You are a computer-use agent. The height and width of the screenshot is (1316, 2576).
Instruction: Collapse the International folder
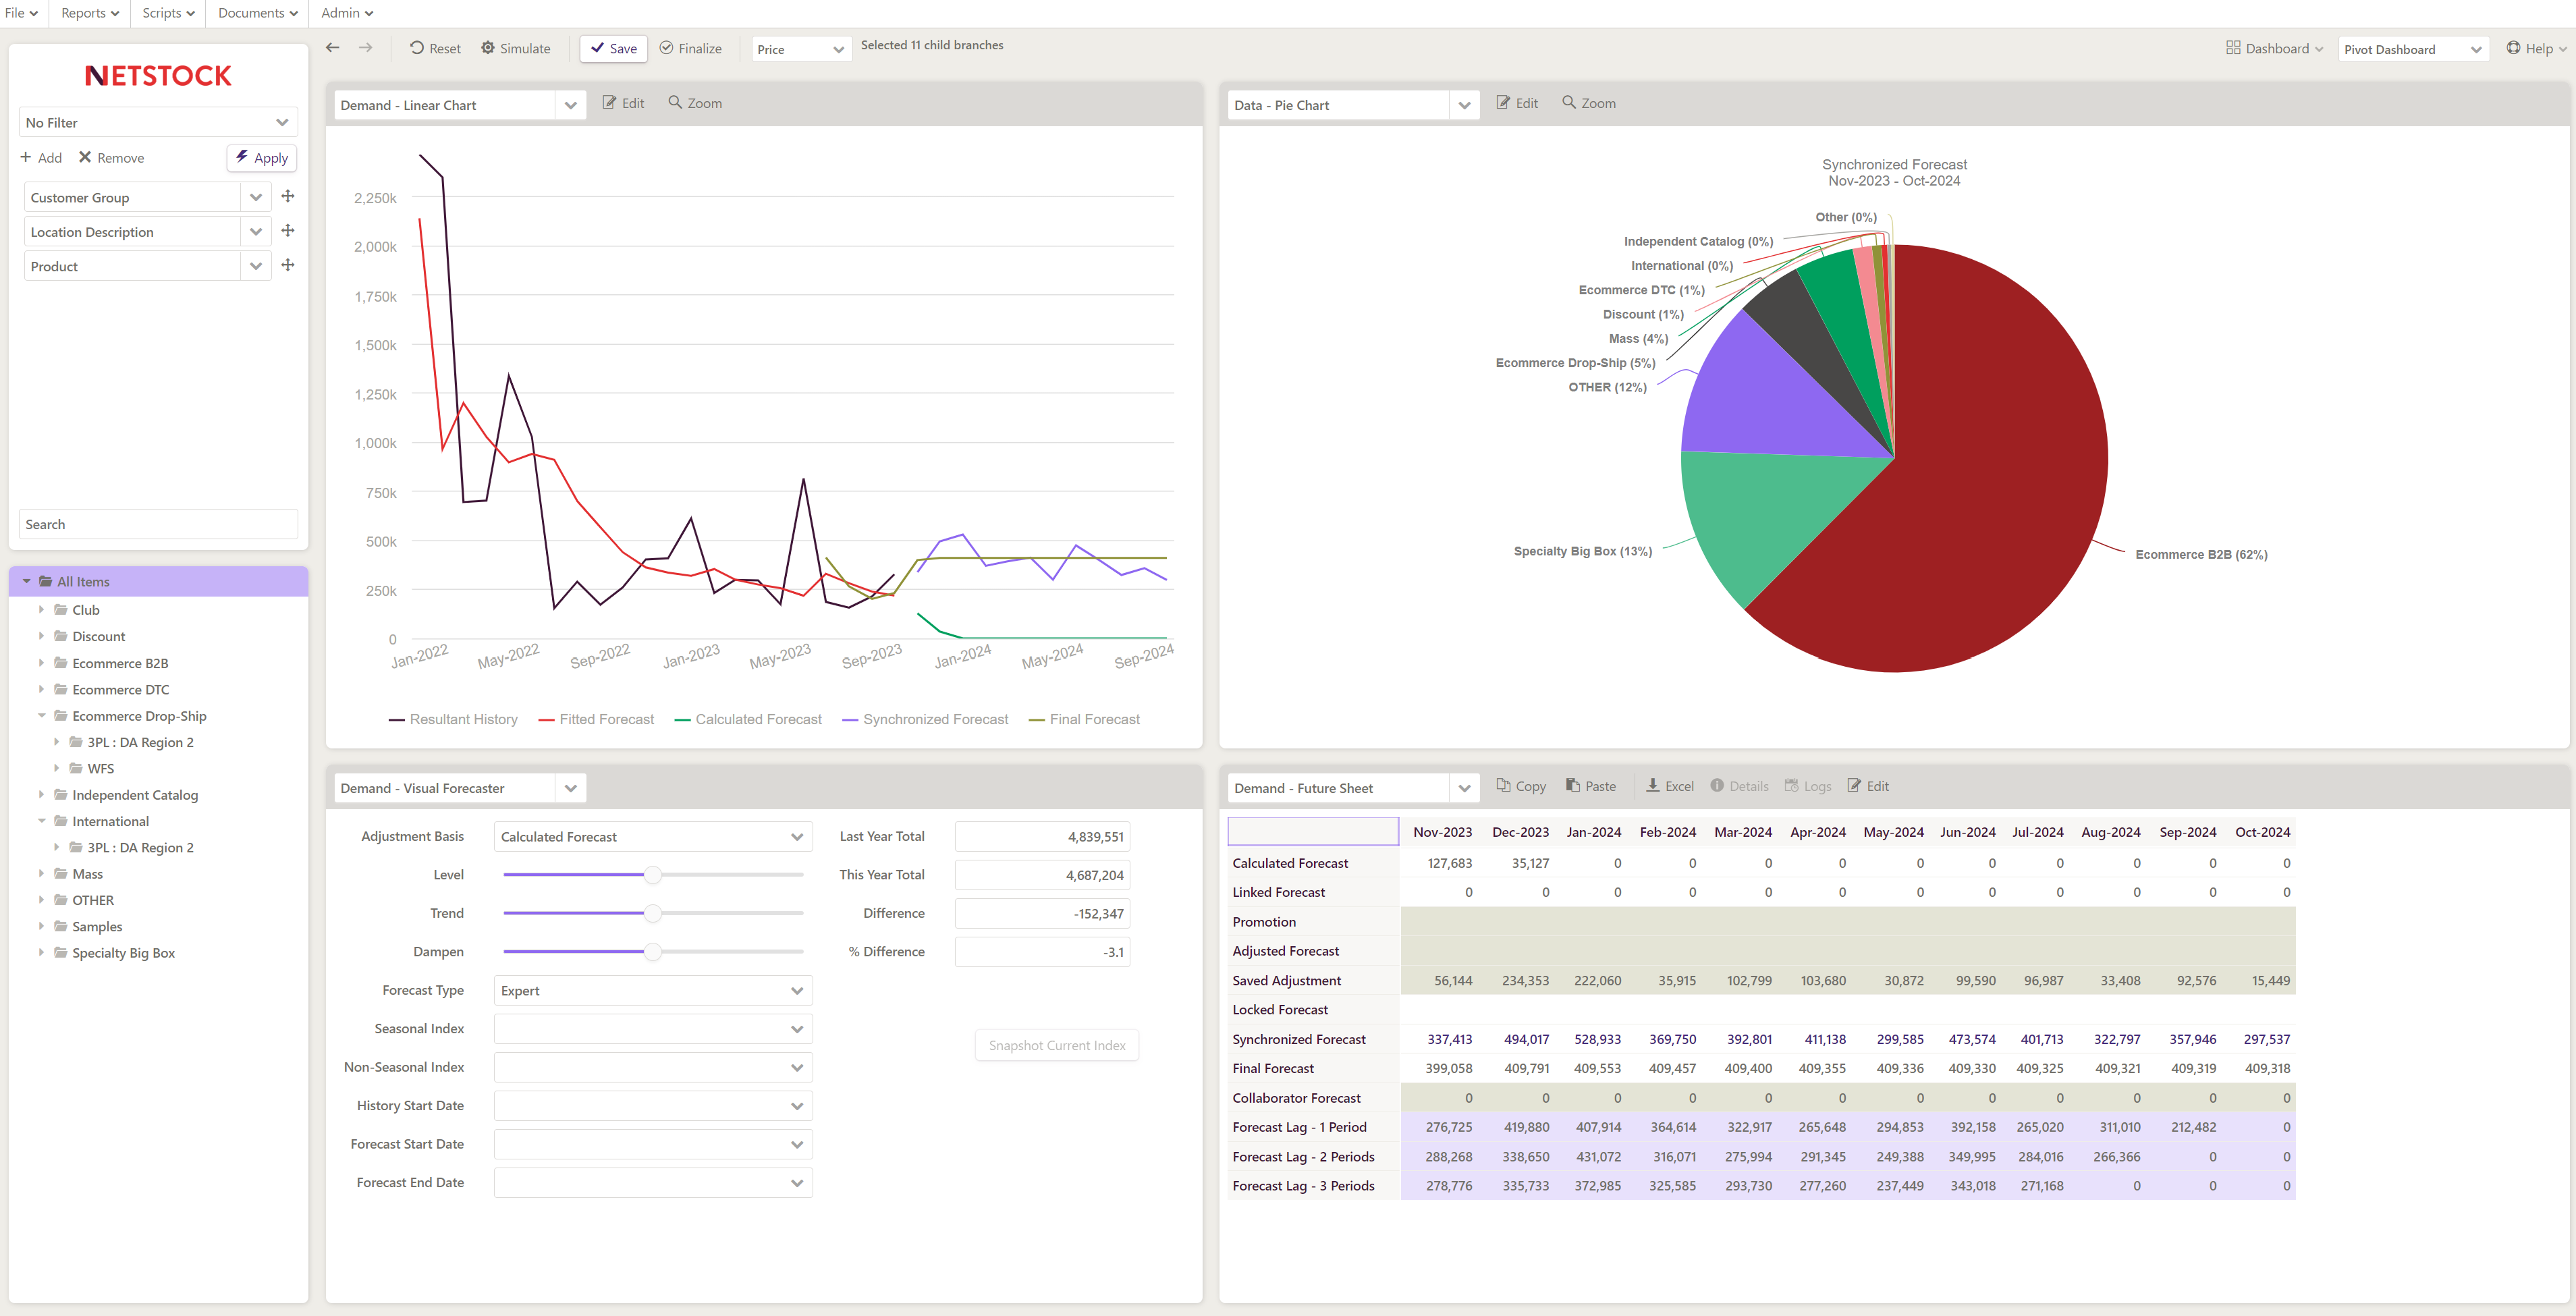(x=41, y=821)
